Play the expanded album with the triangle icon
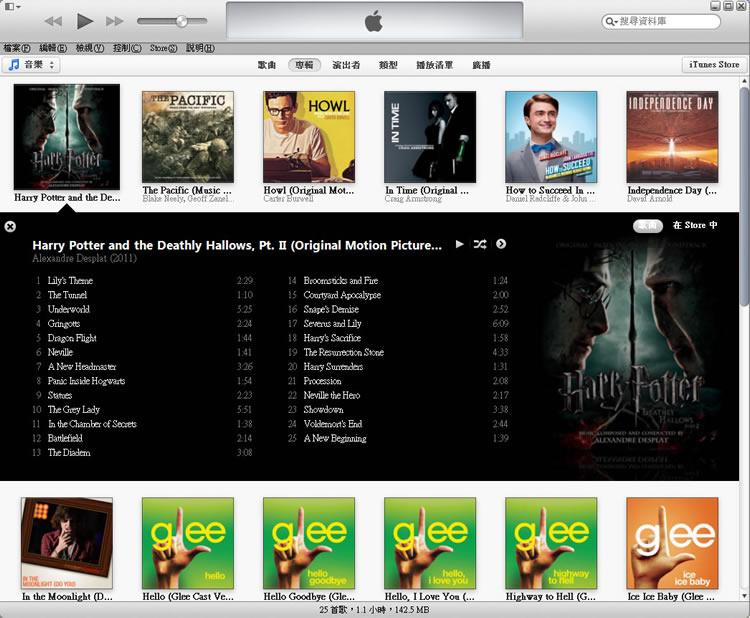750x618 pixels. [460, 244]
